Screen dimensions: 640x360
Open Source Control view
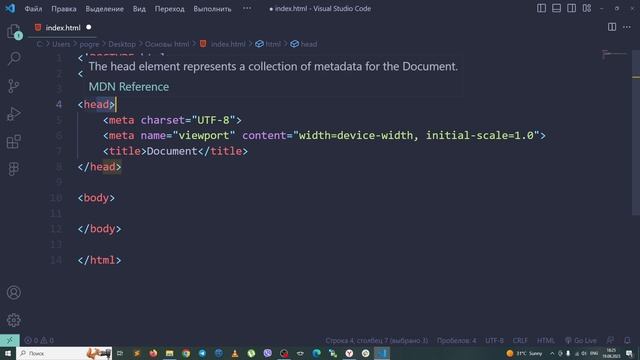click(13, 86)
